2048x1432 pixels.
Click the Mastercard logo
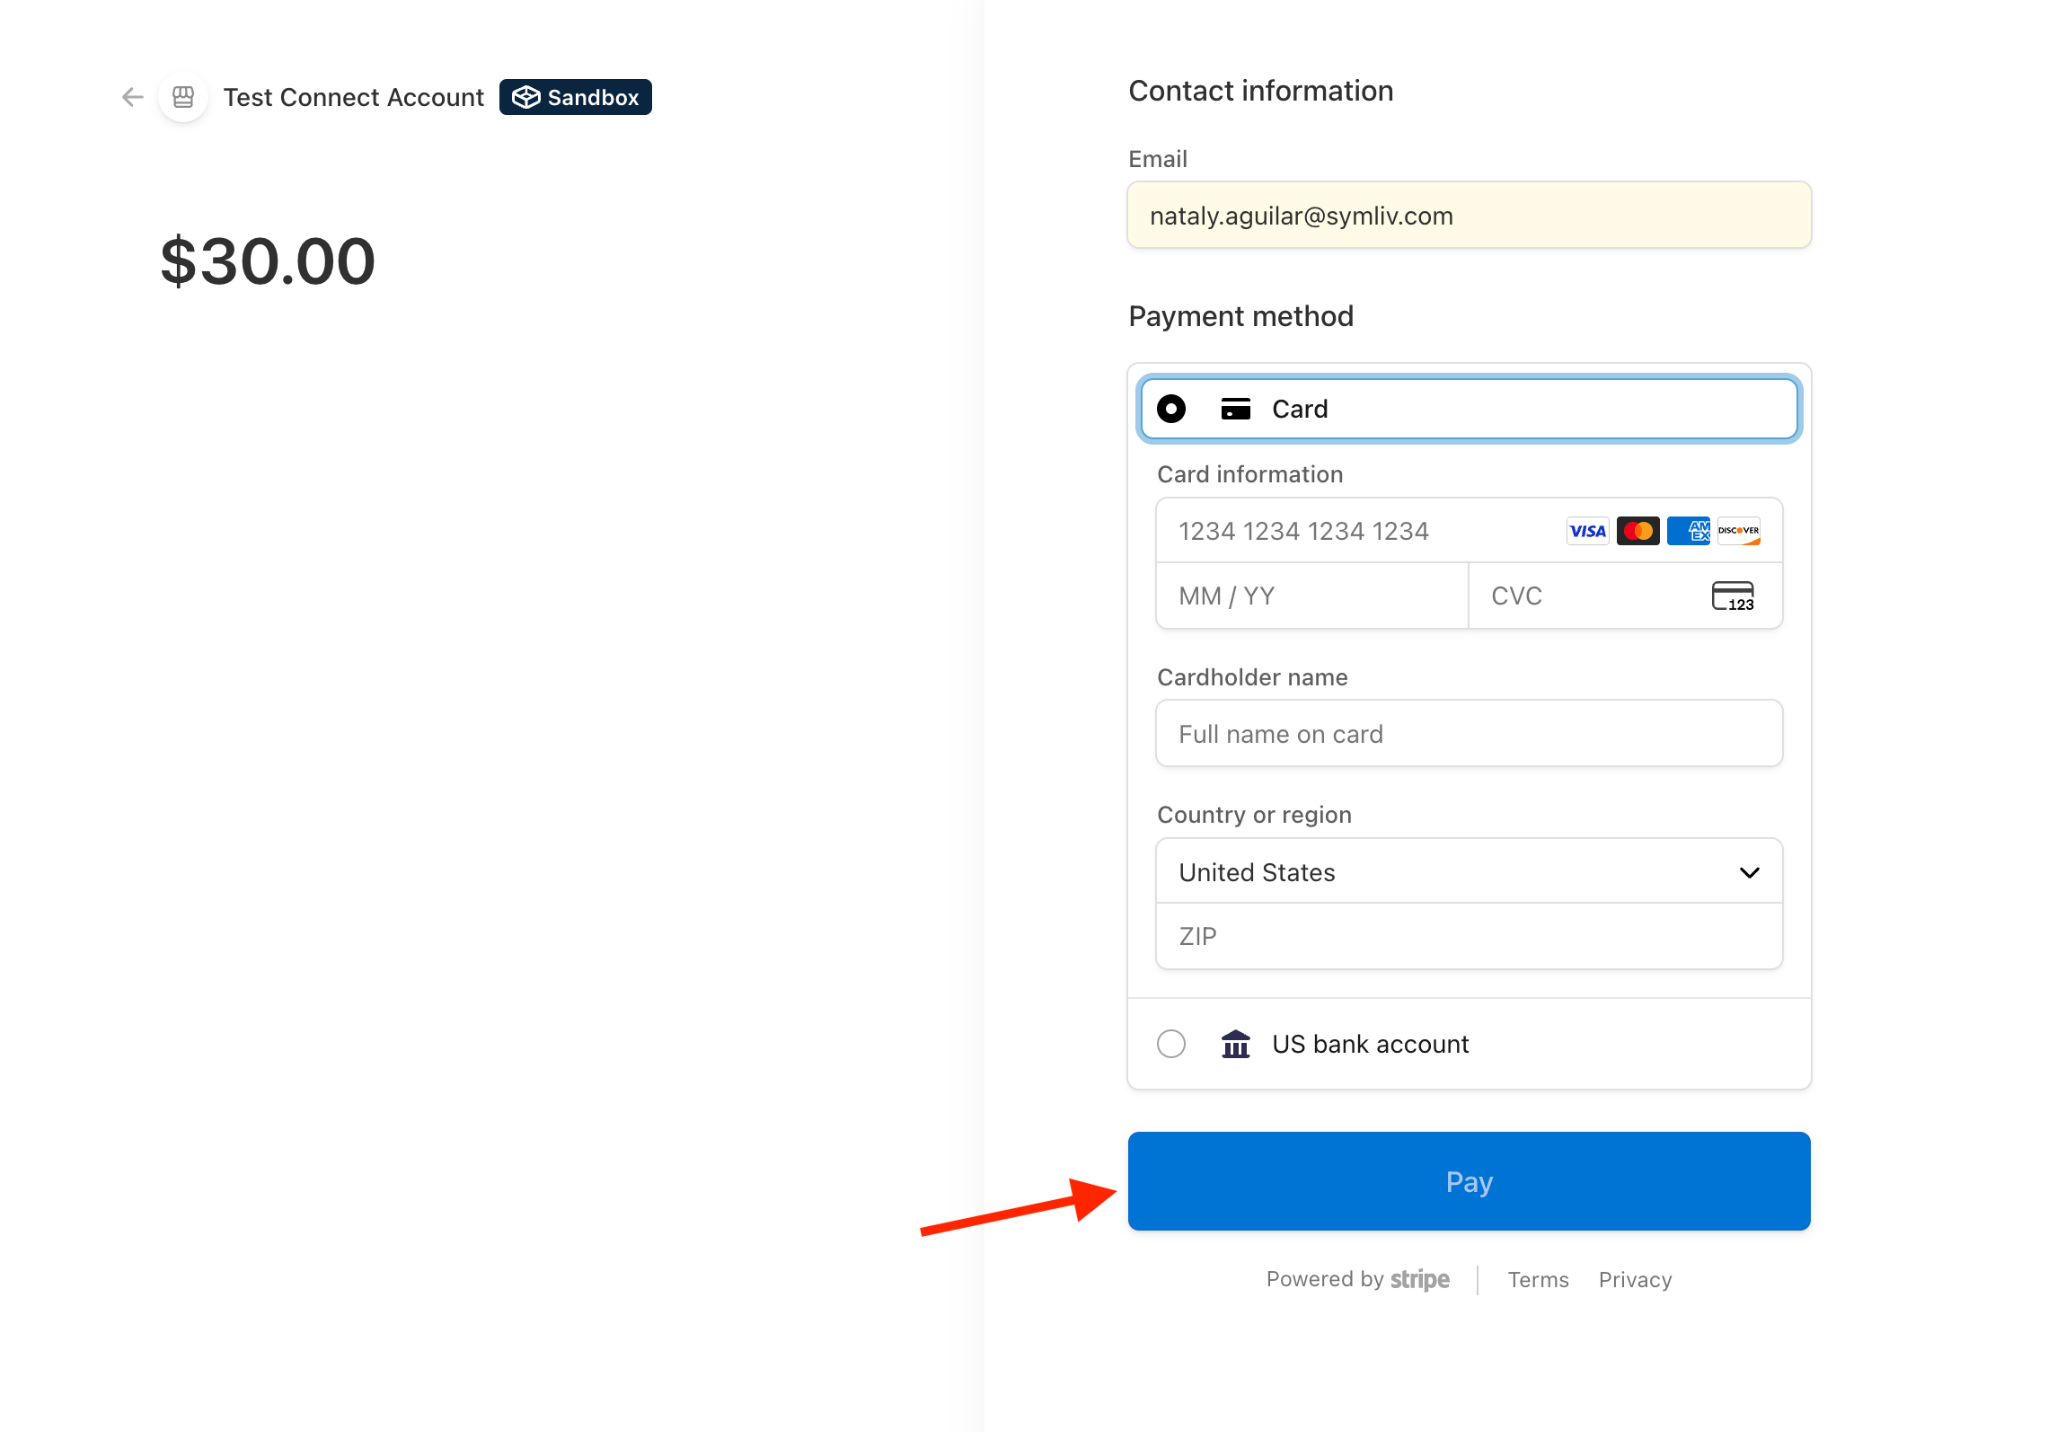pyautogui.click(x=1637, y=531)
